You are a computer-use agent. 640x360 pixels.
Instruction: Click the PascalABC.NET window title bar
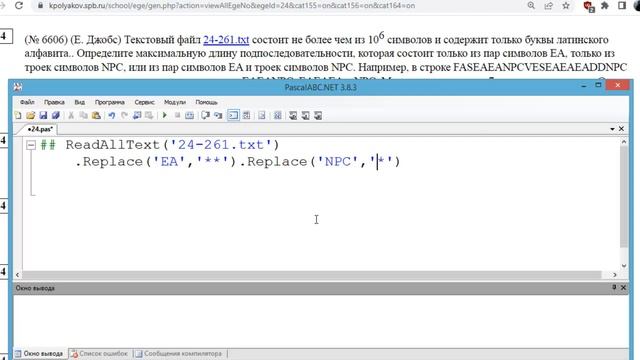[320, 87]
